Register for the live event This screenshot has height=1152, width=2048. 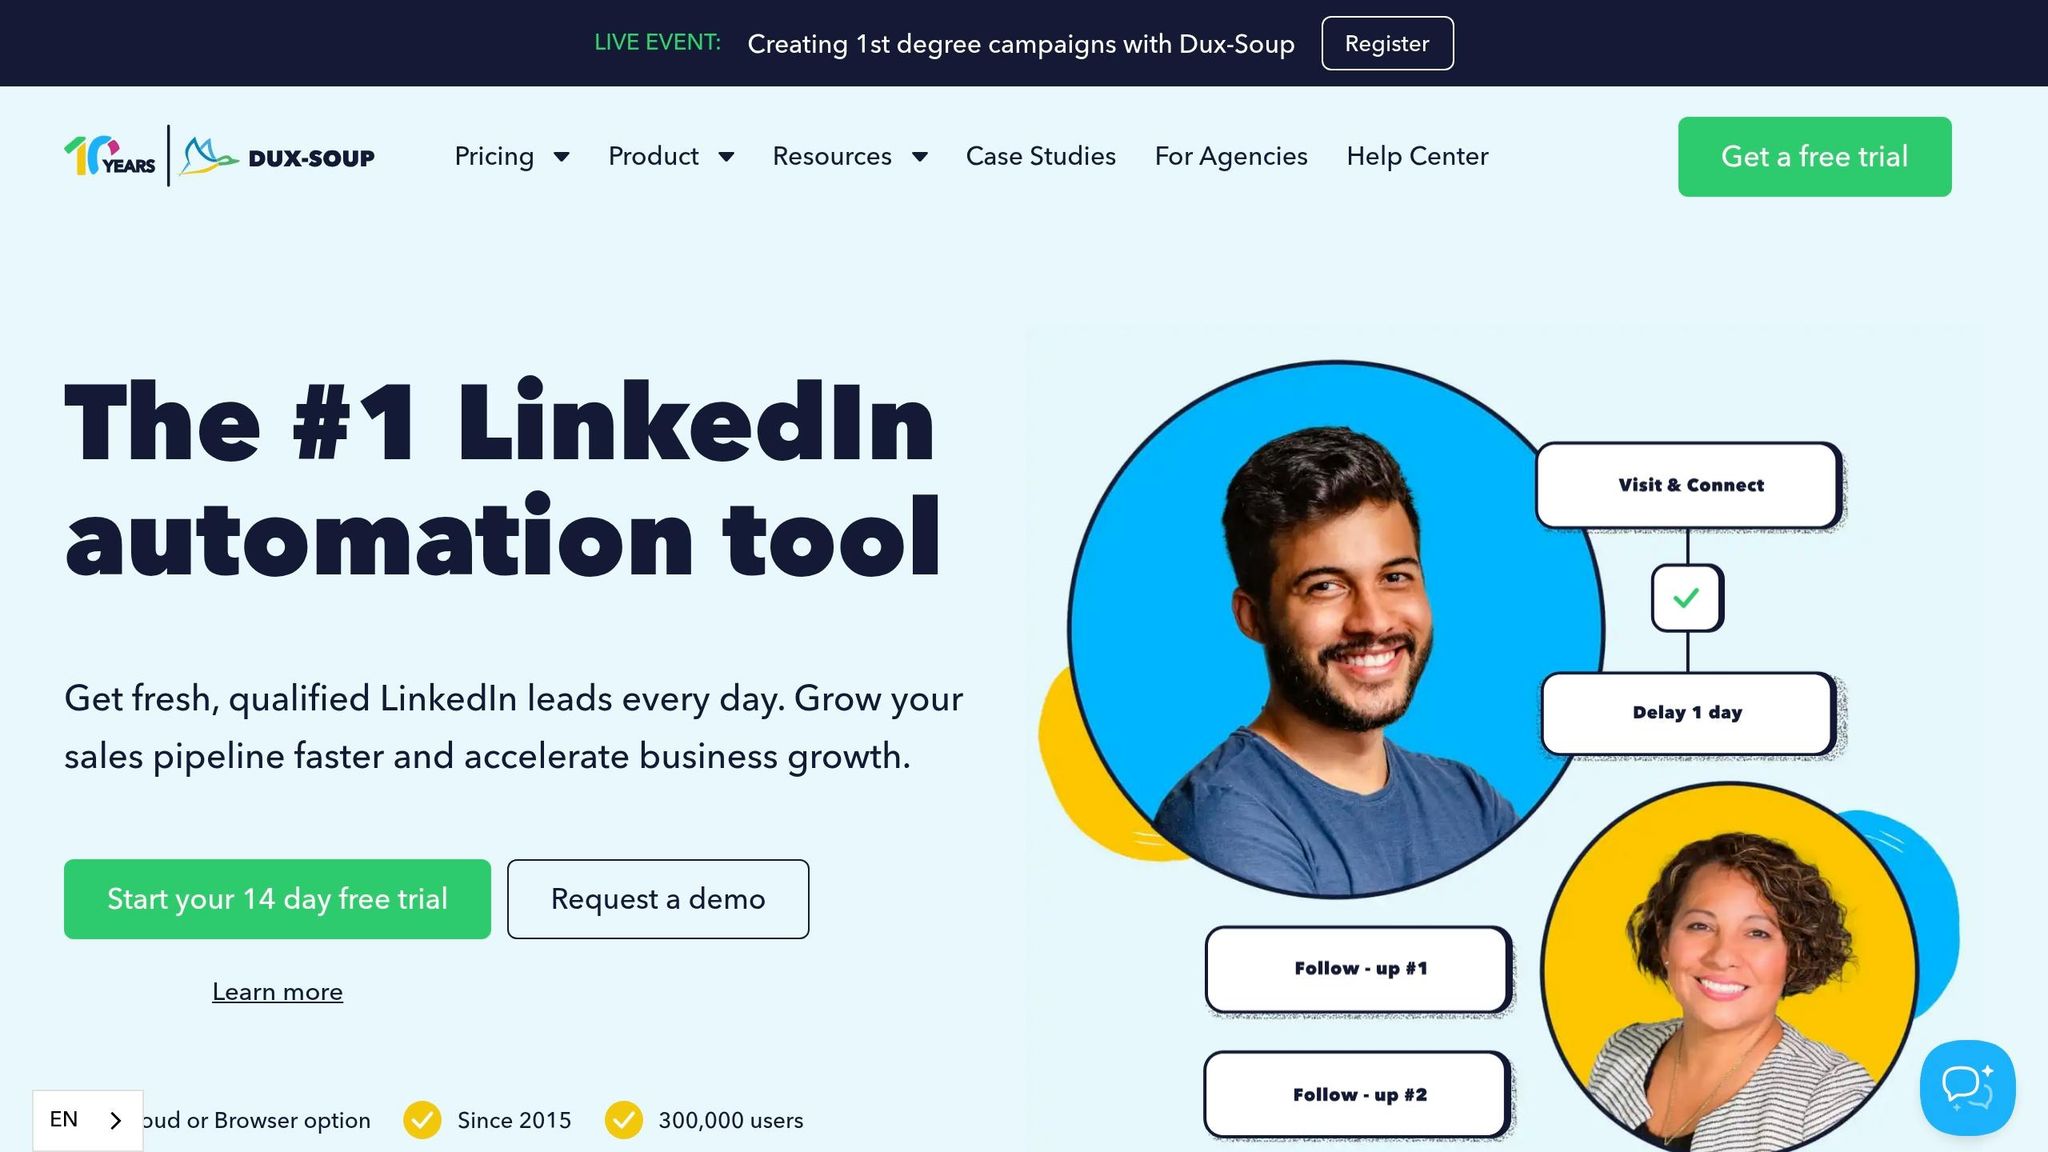1387,43
